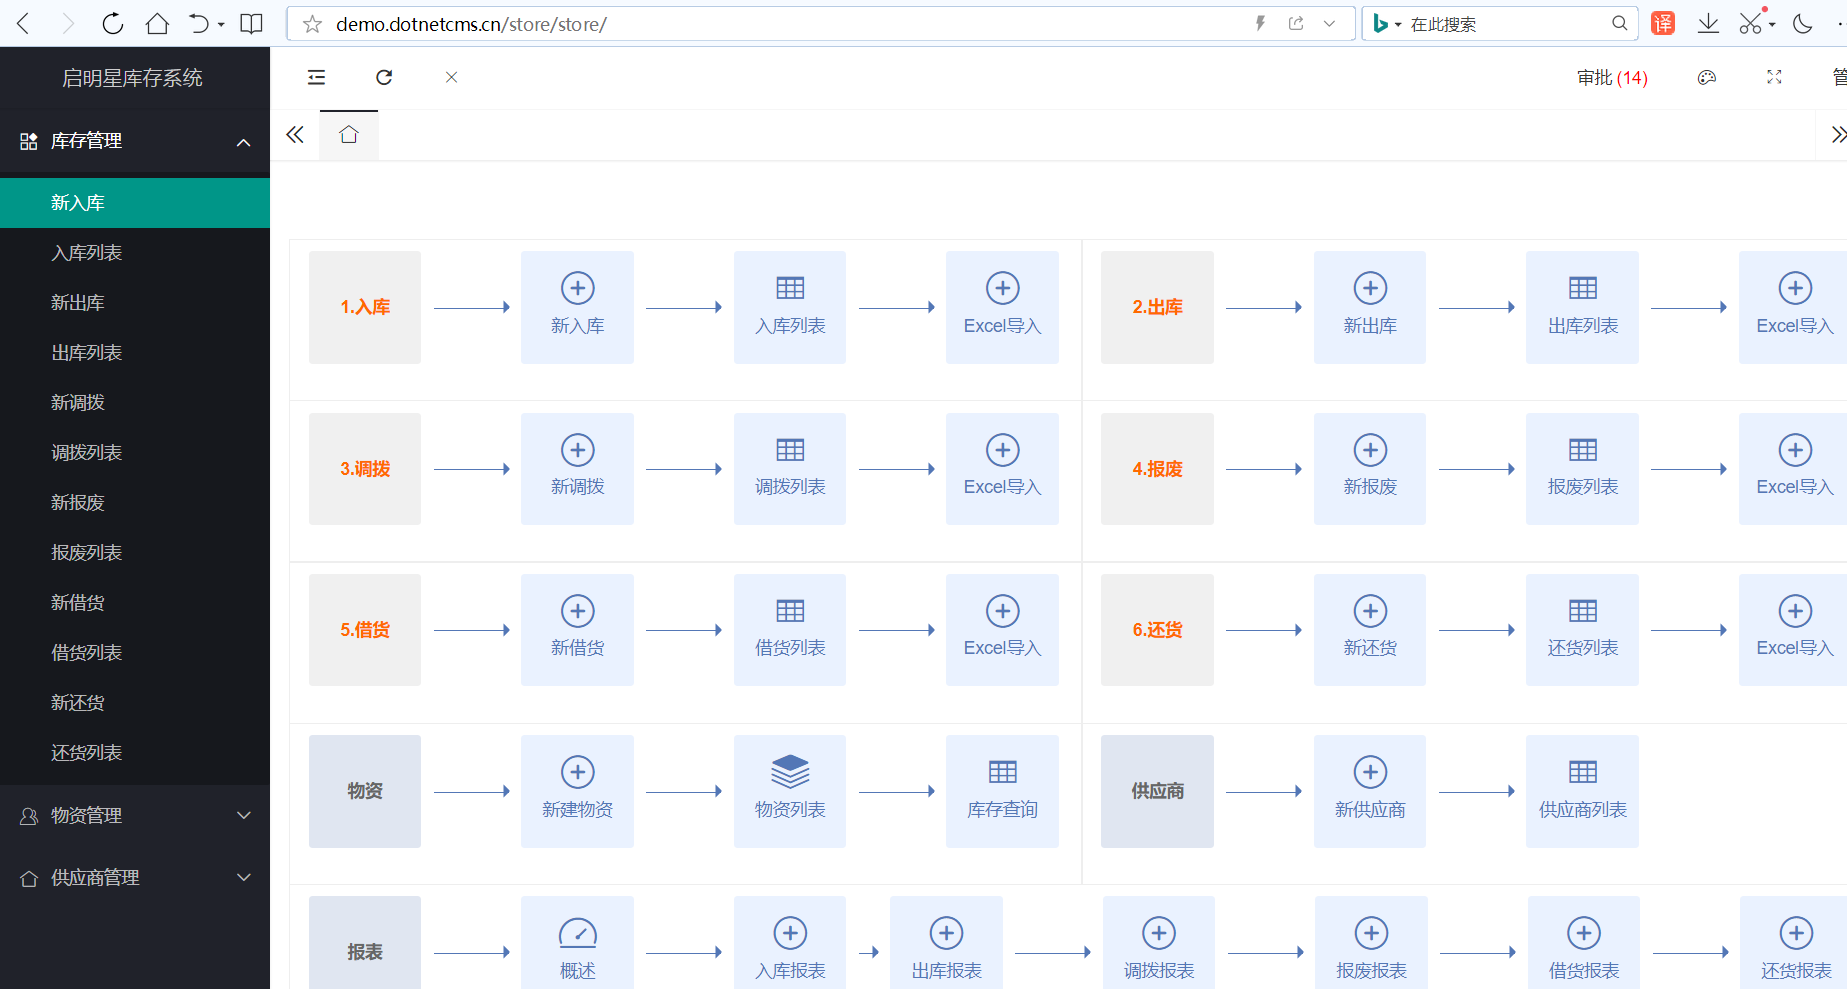
Task: Toggle night mode moon icon
Action: tap(1803, 24)
